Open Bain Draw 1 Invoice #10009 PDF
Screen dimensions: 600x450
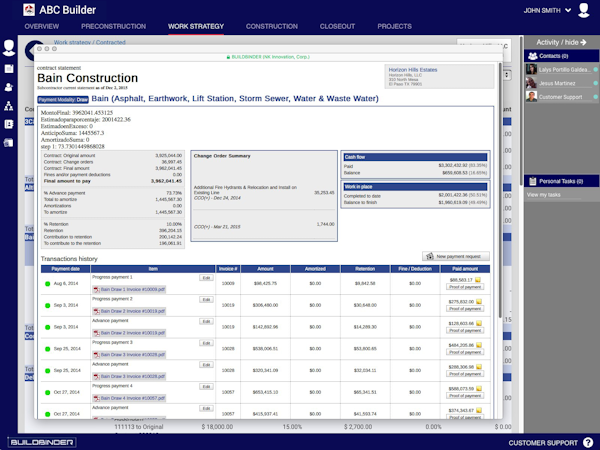[132, 287]
